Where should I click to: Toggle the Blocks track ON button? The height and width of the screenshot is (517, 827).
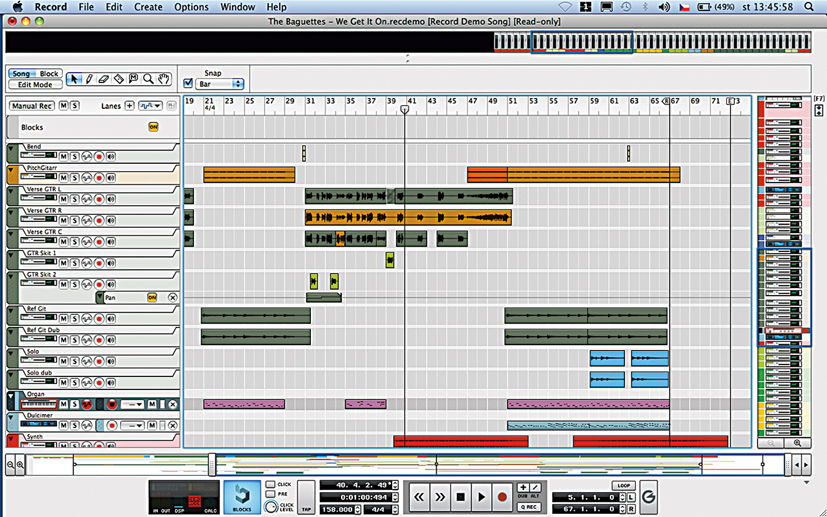tap(153, 127)
